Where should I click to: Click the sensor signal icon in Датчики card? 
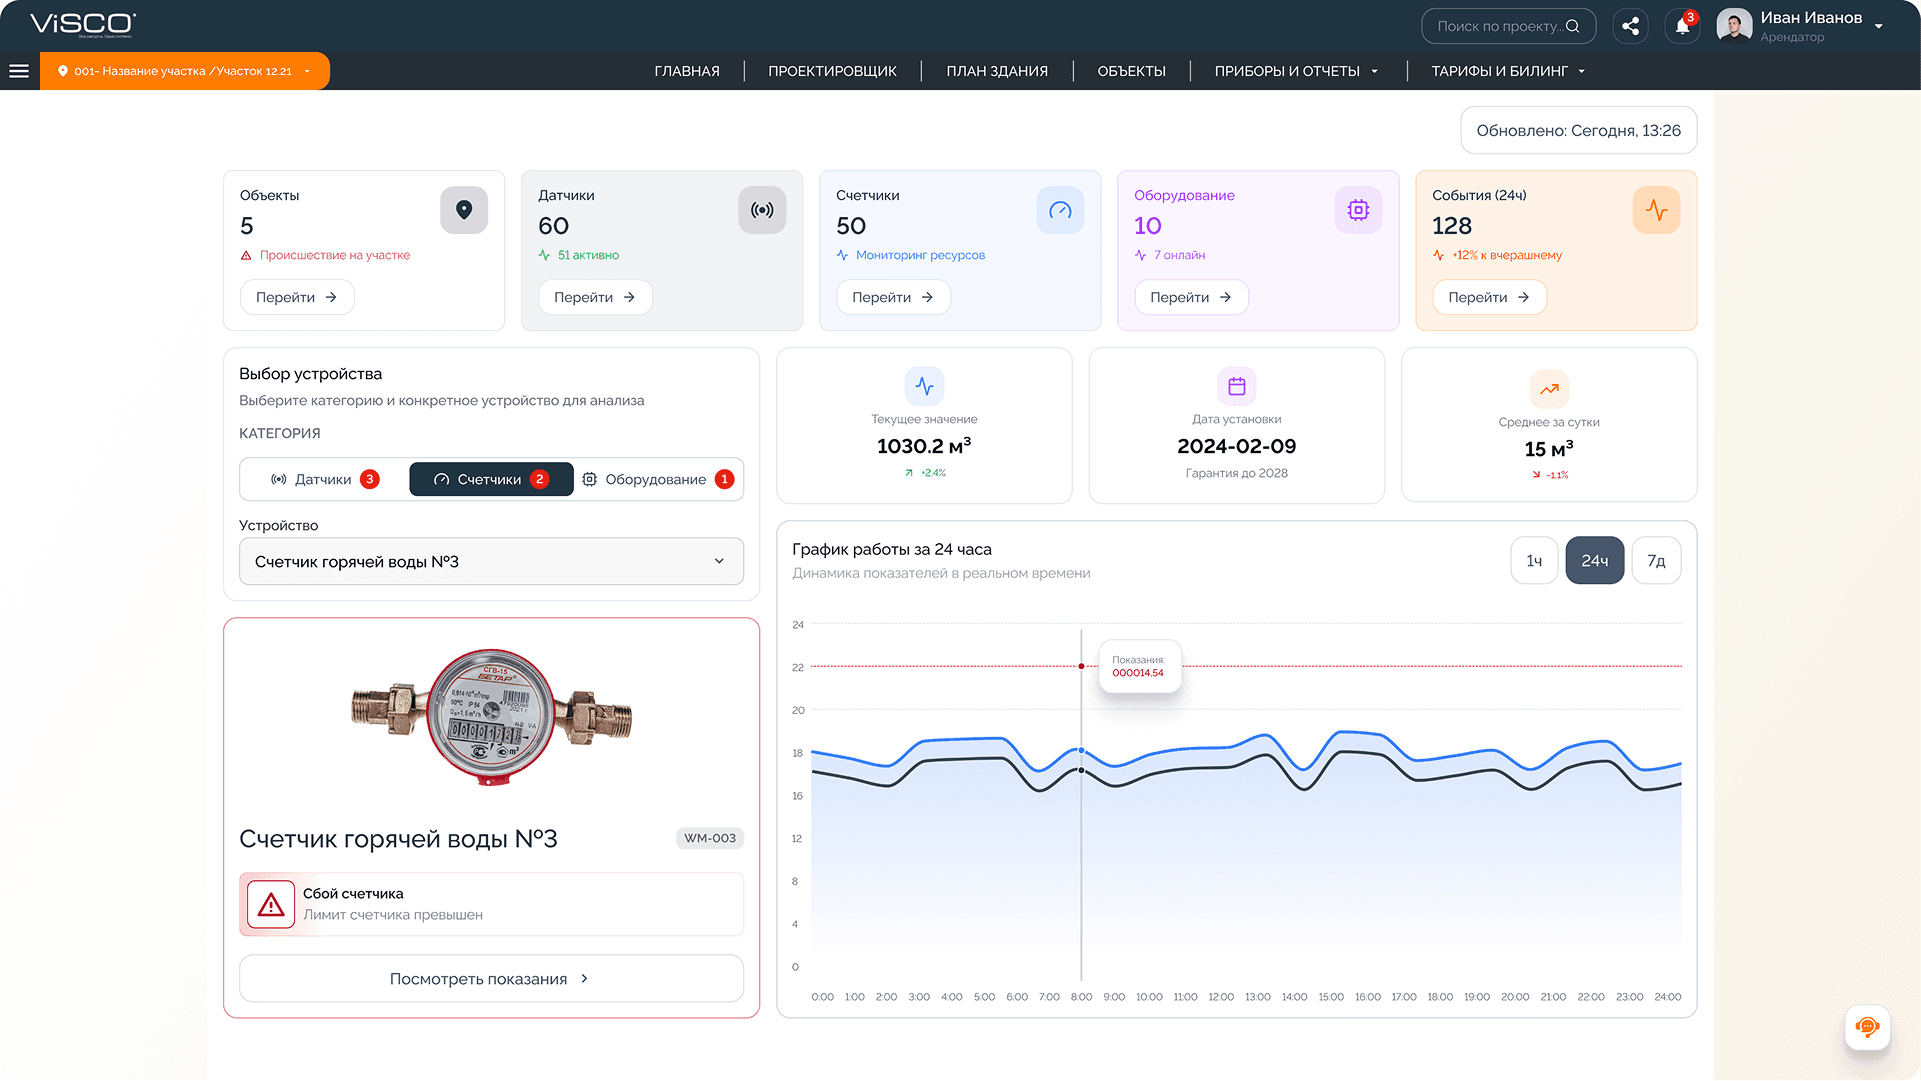click(762, 210)
